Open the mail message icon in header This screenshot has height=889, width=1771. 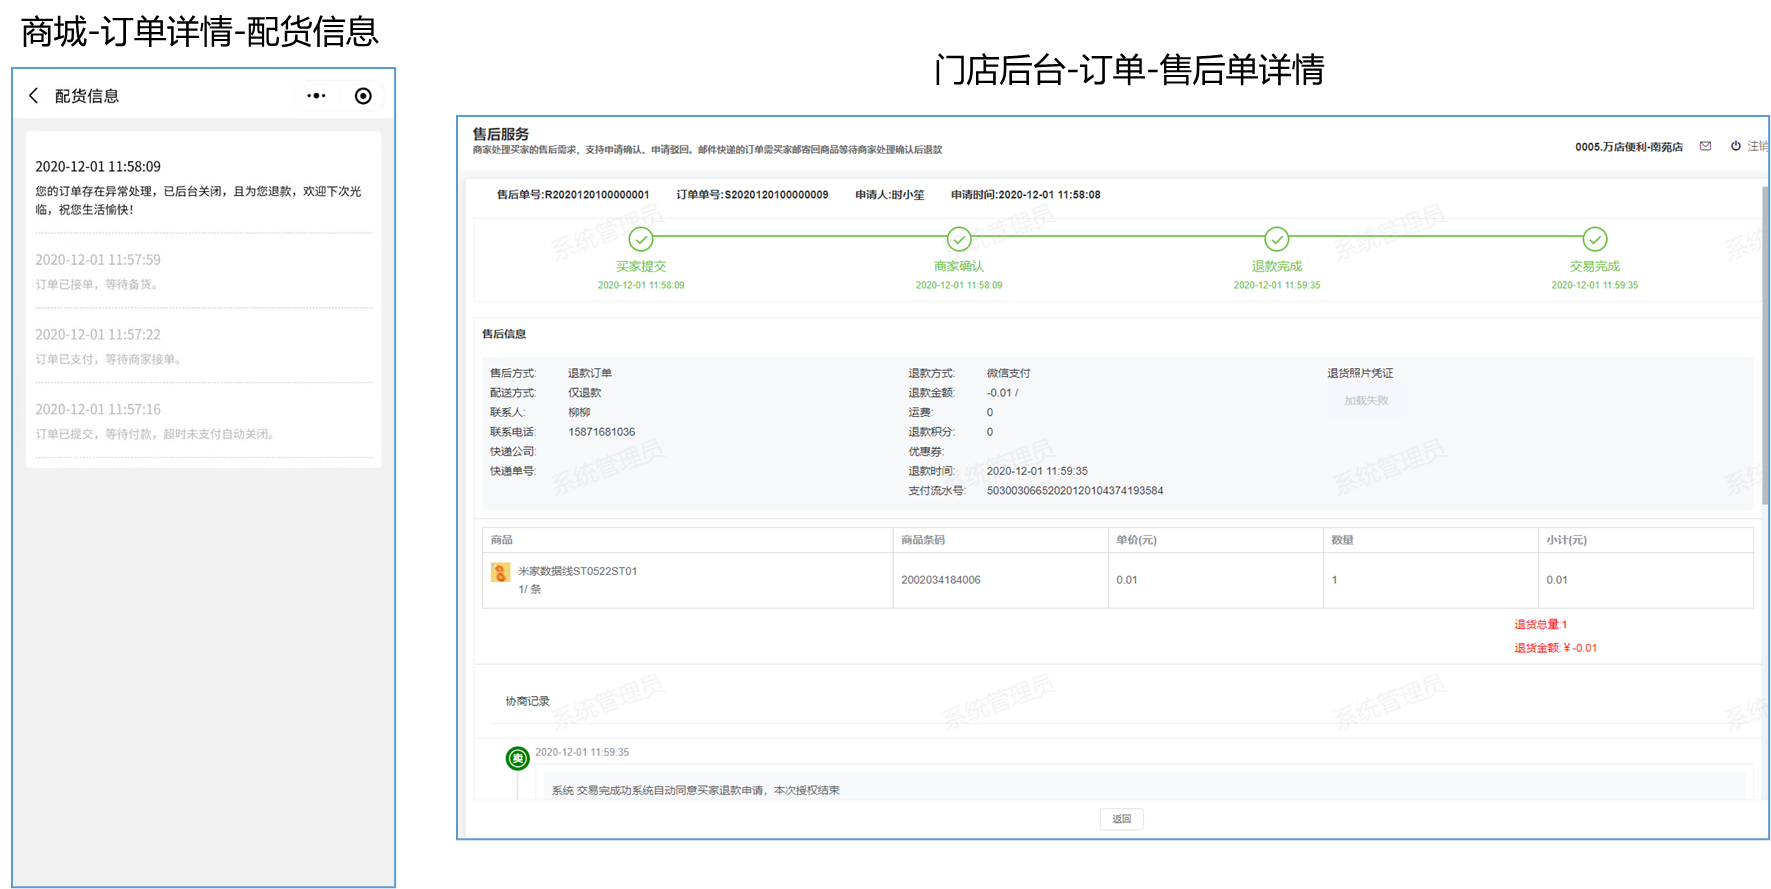point(1705,146)
